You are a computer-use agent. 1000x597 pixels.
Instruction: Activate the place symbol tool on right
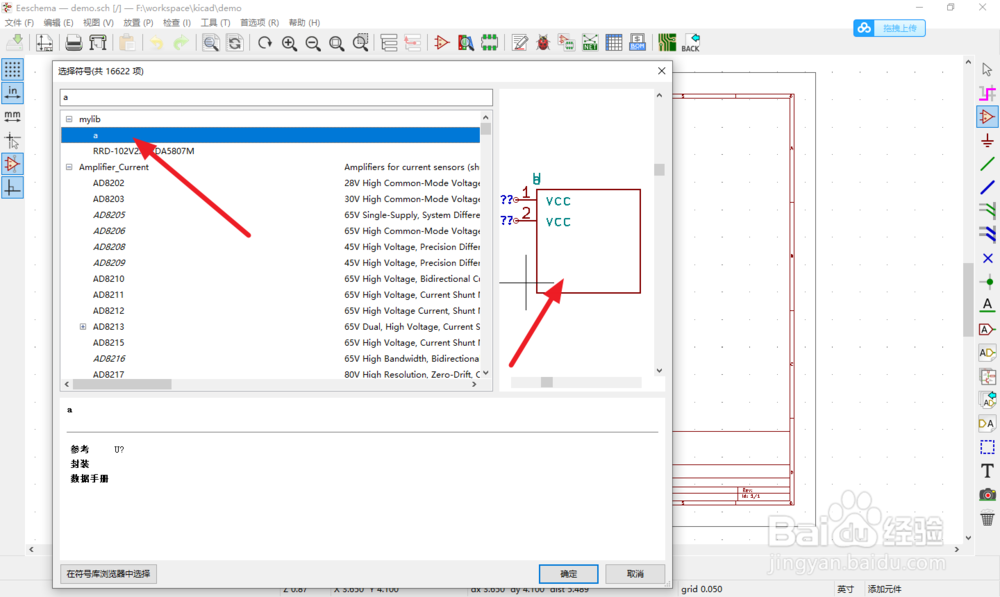pos(987,117)
